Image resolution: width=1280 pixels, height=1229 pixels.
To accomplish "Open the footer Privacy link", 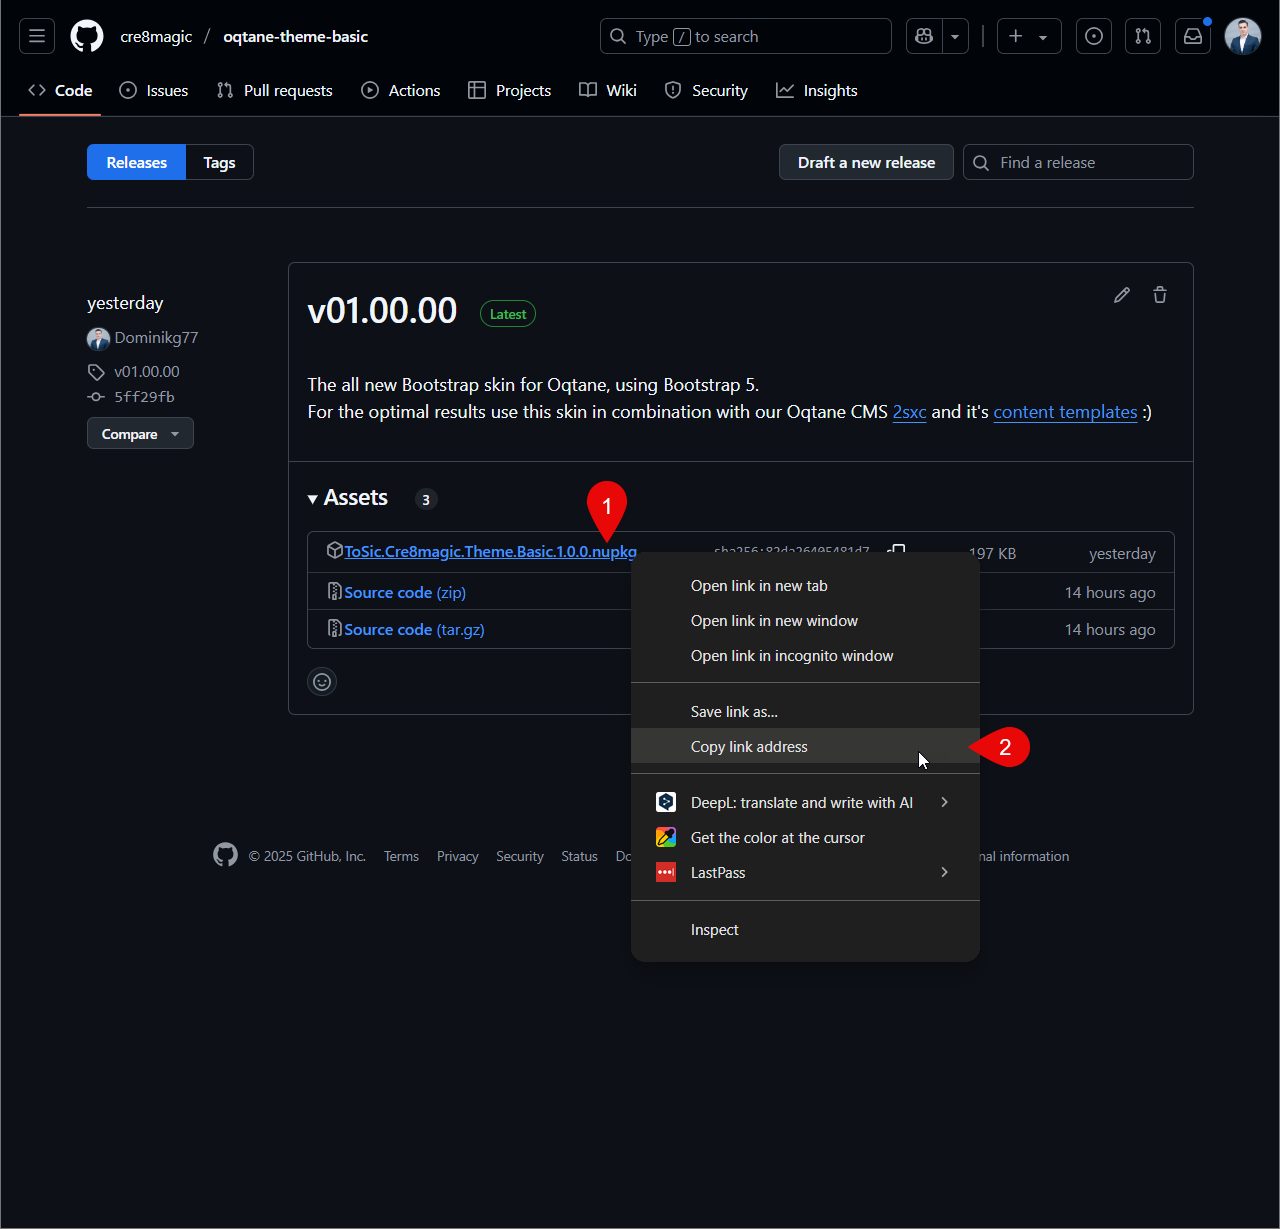I will point(458,857).
